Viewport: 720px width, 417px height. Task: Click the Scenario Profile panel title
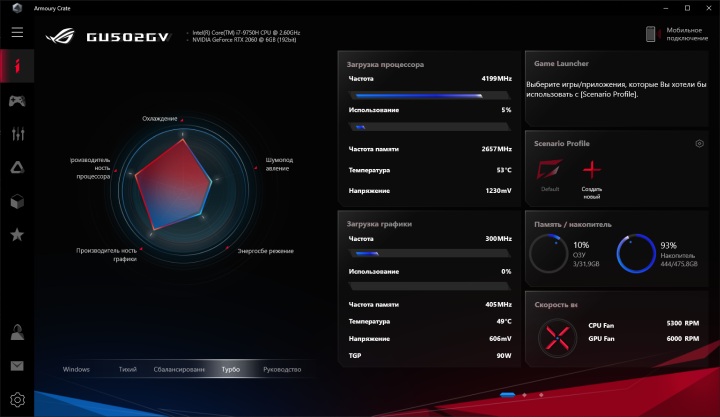click(x=562, y=143)
